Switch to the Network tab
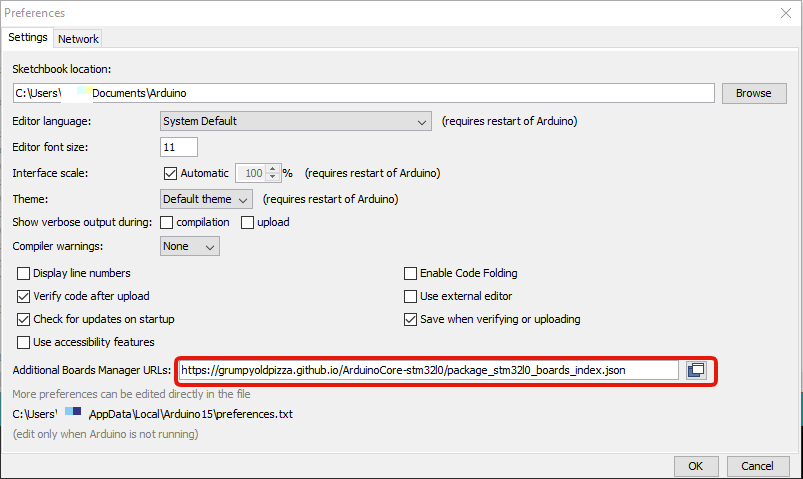 click(x=78, y=39)
